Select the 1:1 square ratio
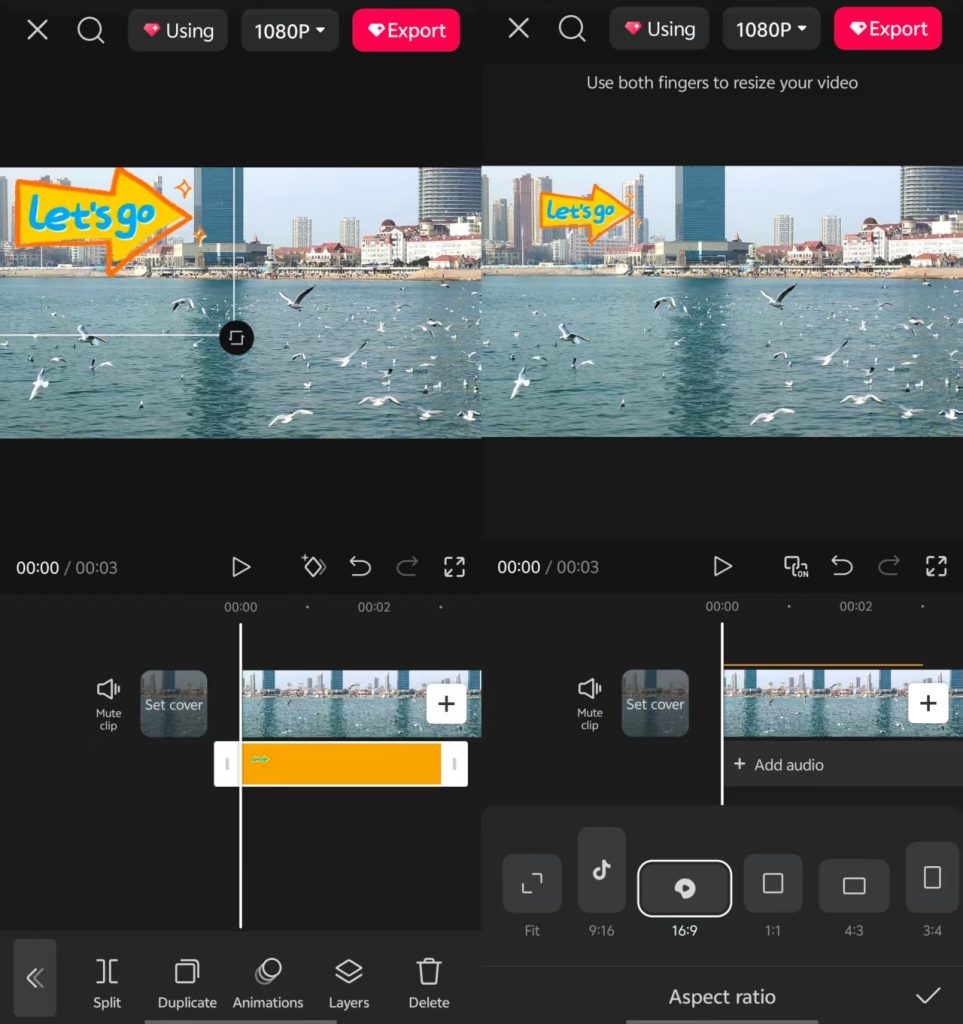 [772, 884]
